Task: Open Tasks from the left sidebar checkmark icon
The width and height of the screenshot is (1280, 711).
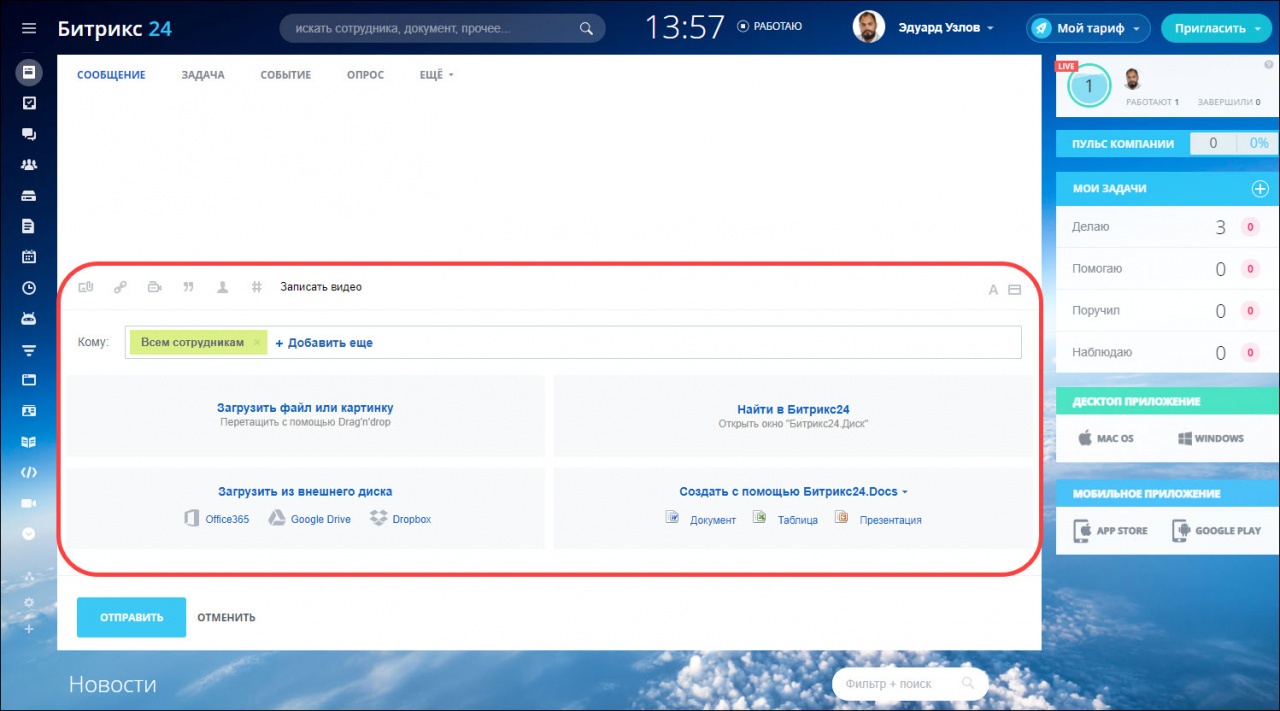Action: pyautogui.click(x=29, y=103)
